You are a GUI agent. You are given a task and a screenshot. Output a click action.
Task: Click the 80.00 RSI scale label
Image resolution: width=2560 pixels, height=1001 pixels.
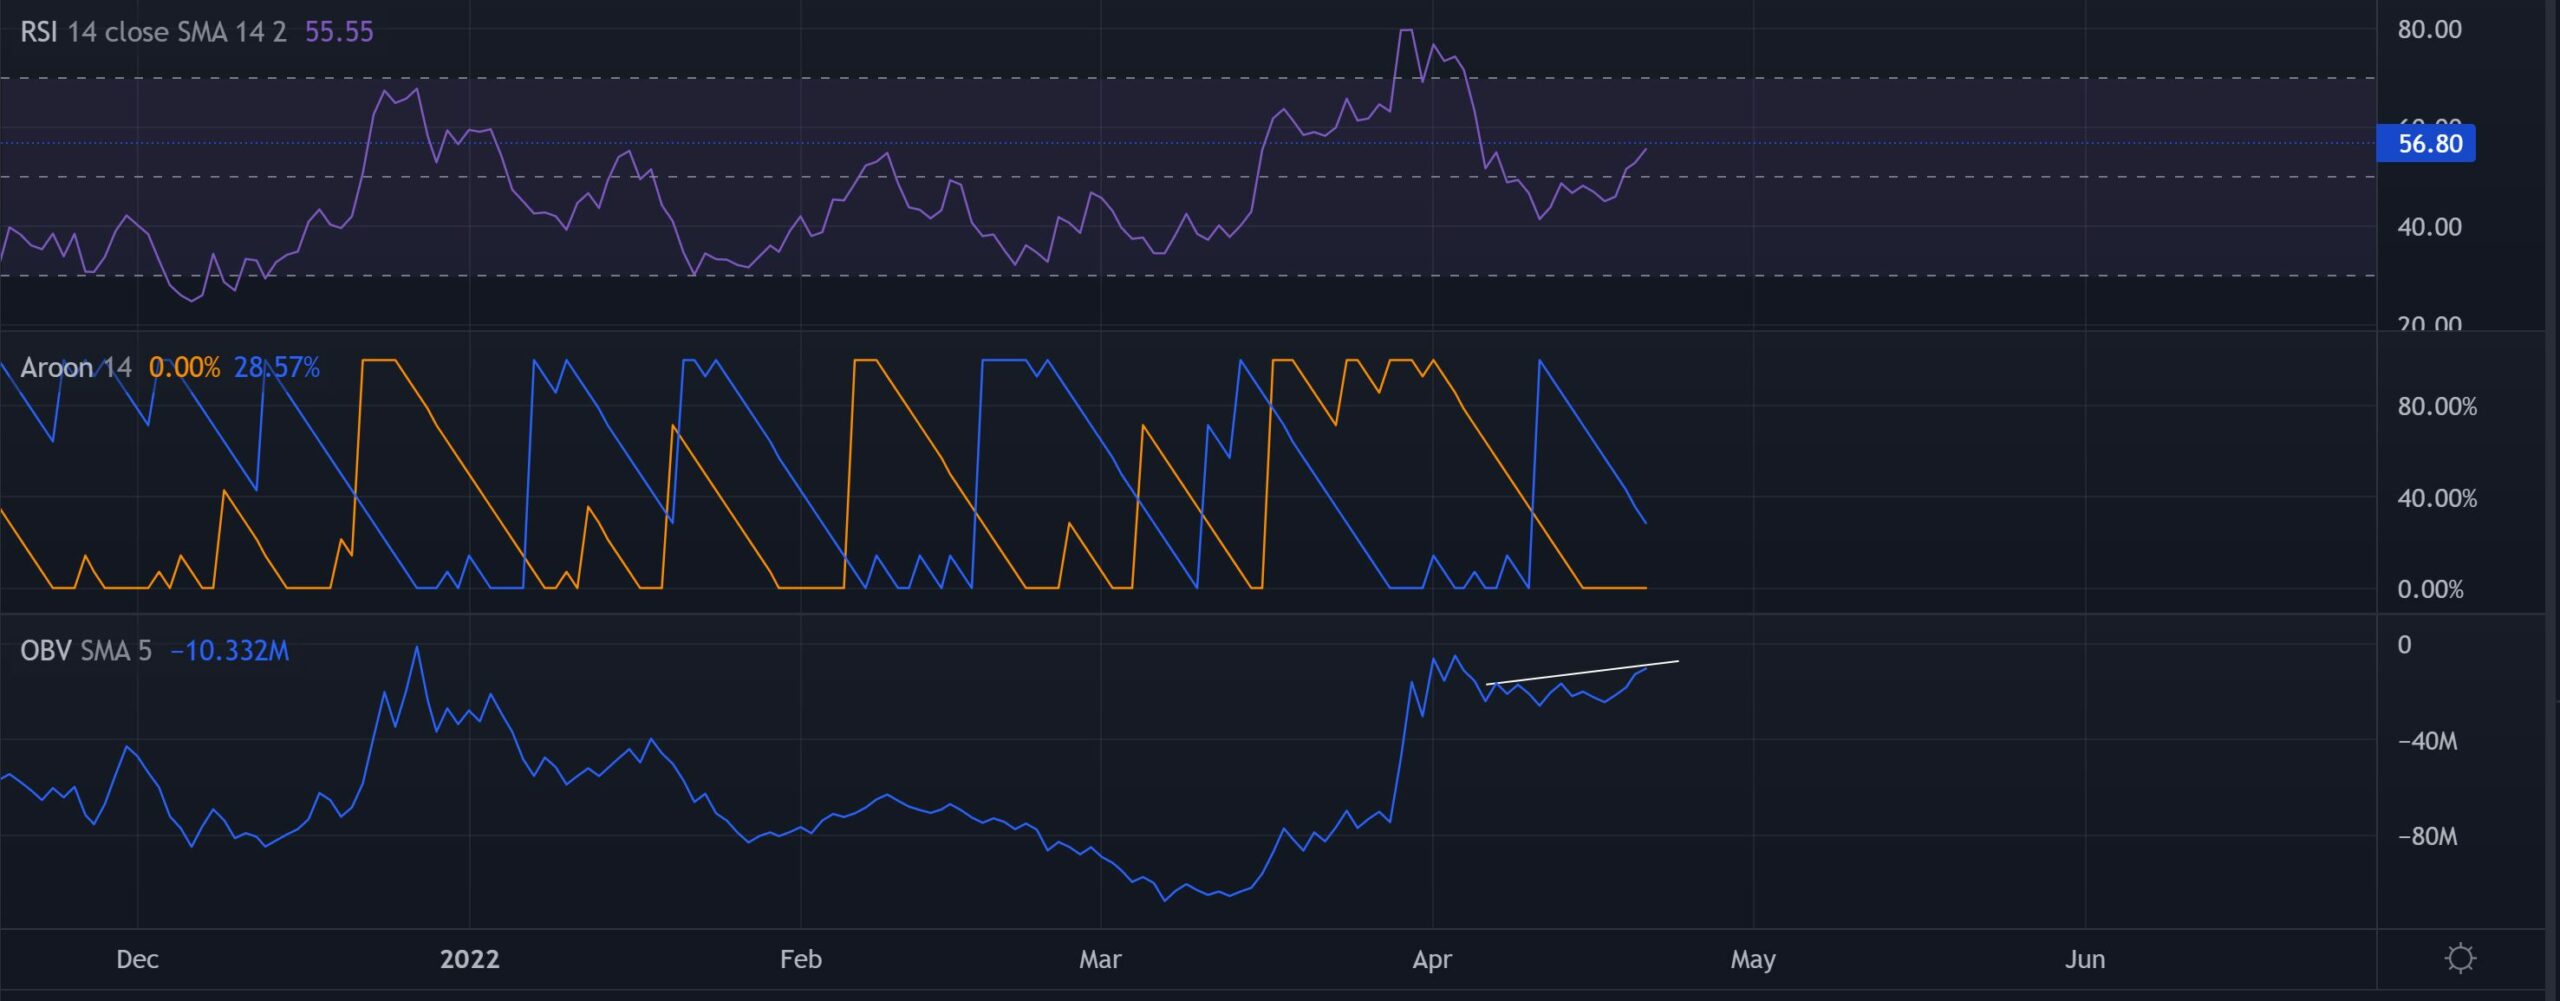coord(2429,29)
